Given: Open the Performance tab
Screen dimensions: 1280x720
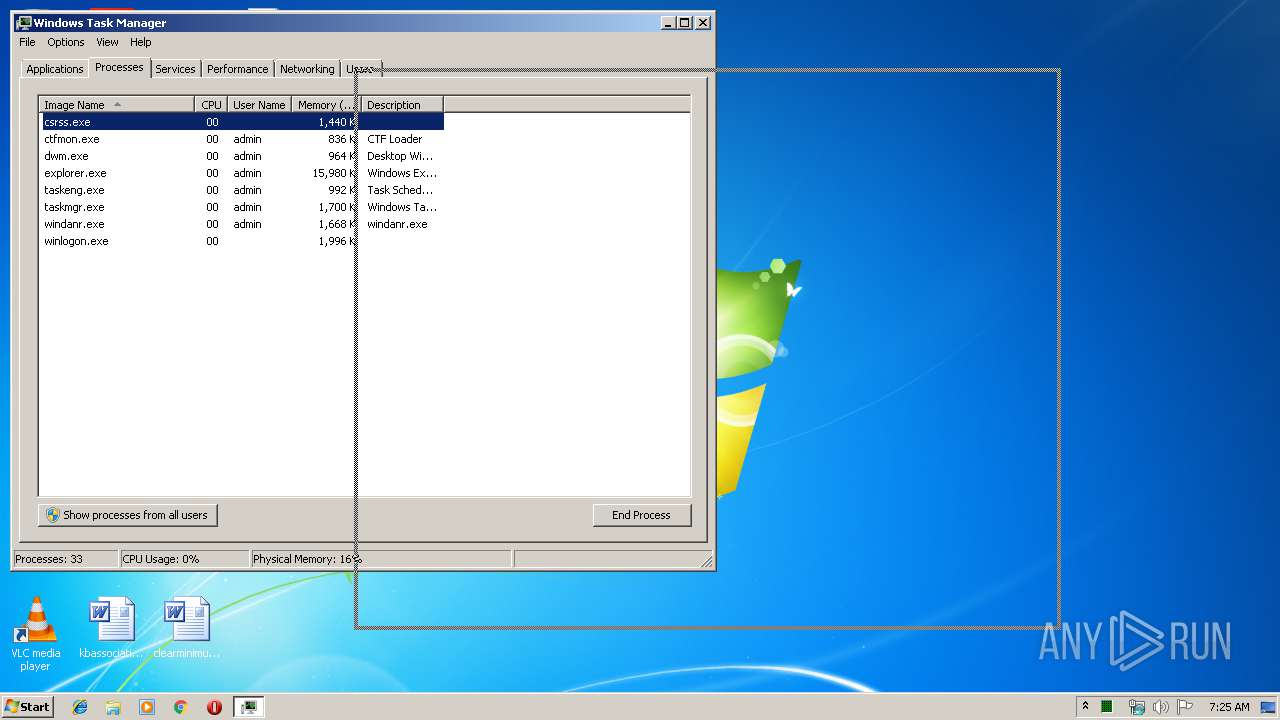Looking at the screenshot, I should tap(237, 69).
